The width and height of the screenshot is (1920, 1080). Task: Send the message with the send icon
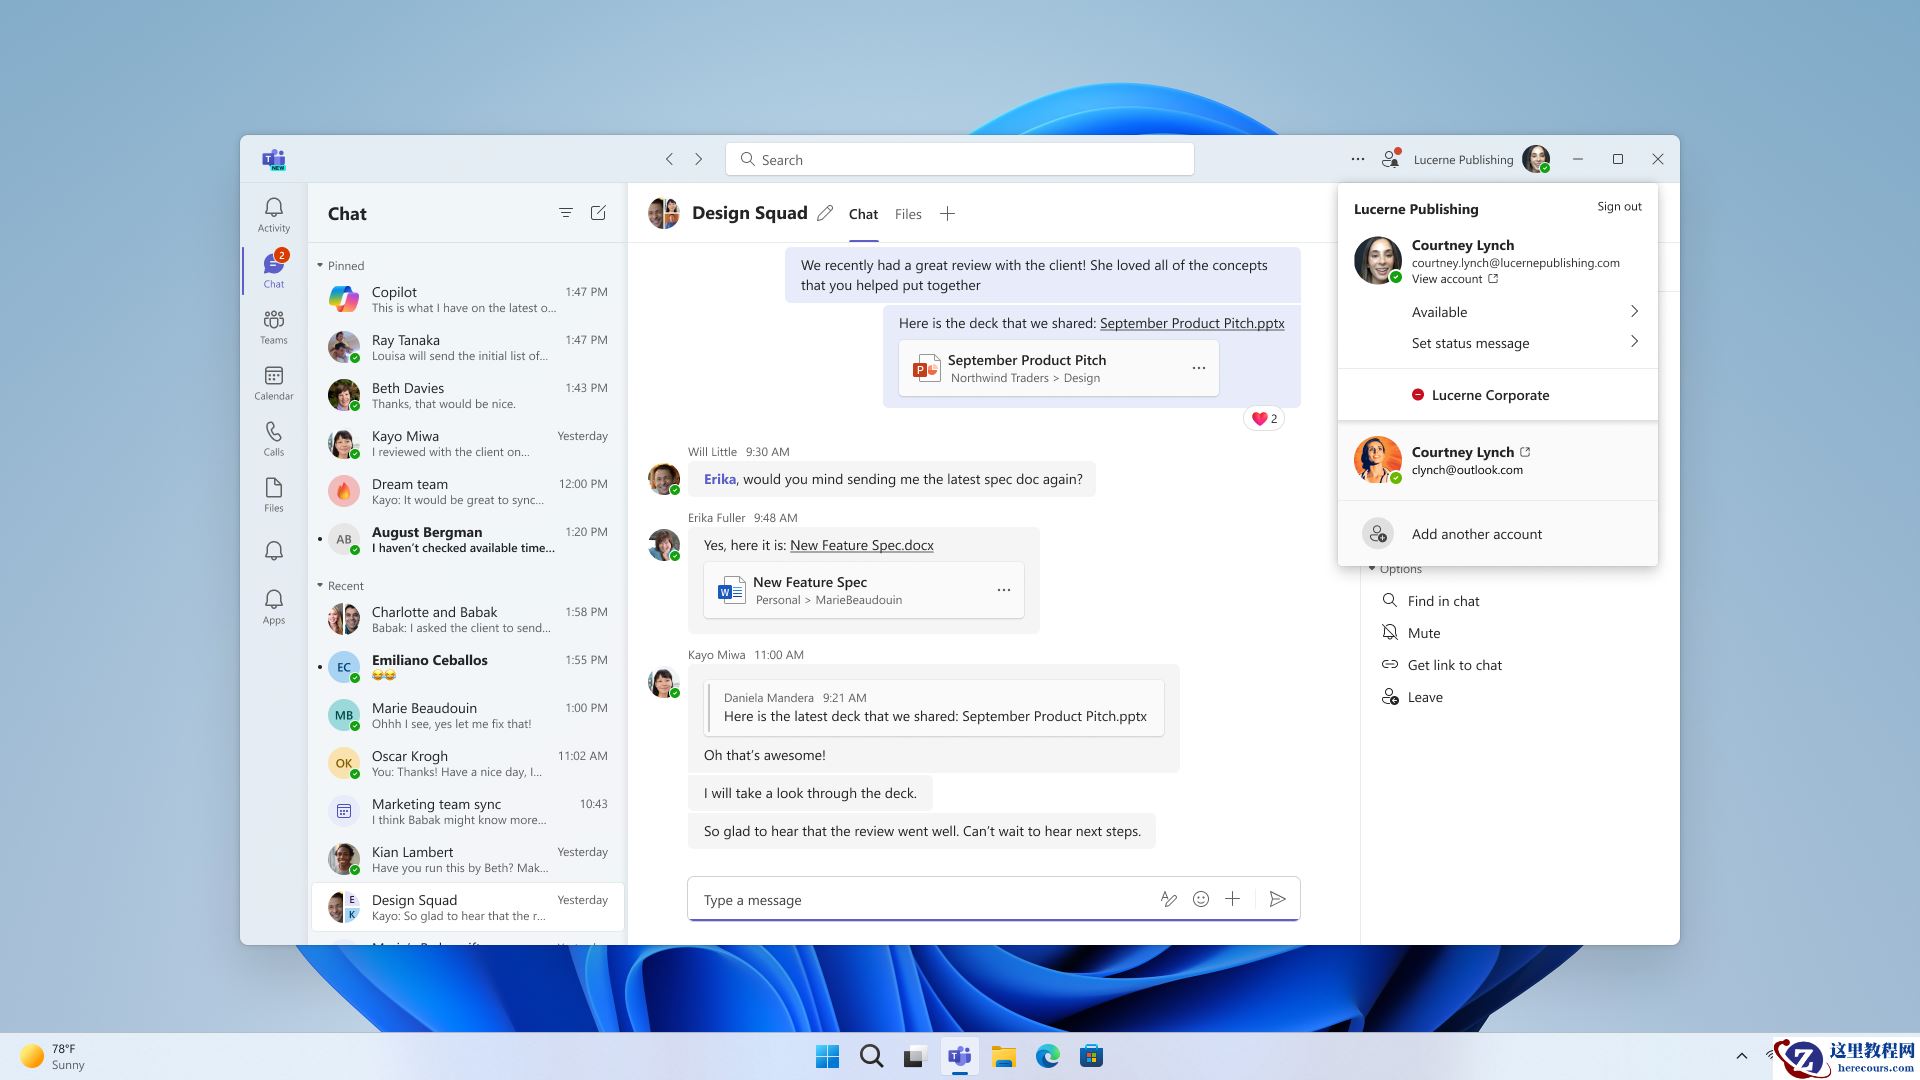point(1277,899)
